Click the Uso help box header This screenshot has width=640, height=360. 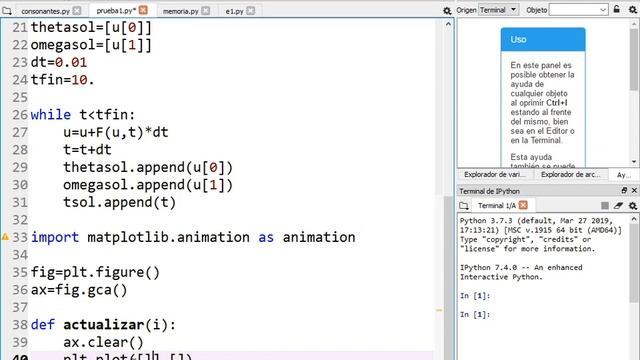pyautogui.click(x=543, y=40)
